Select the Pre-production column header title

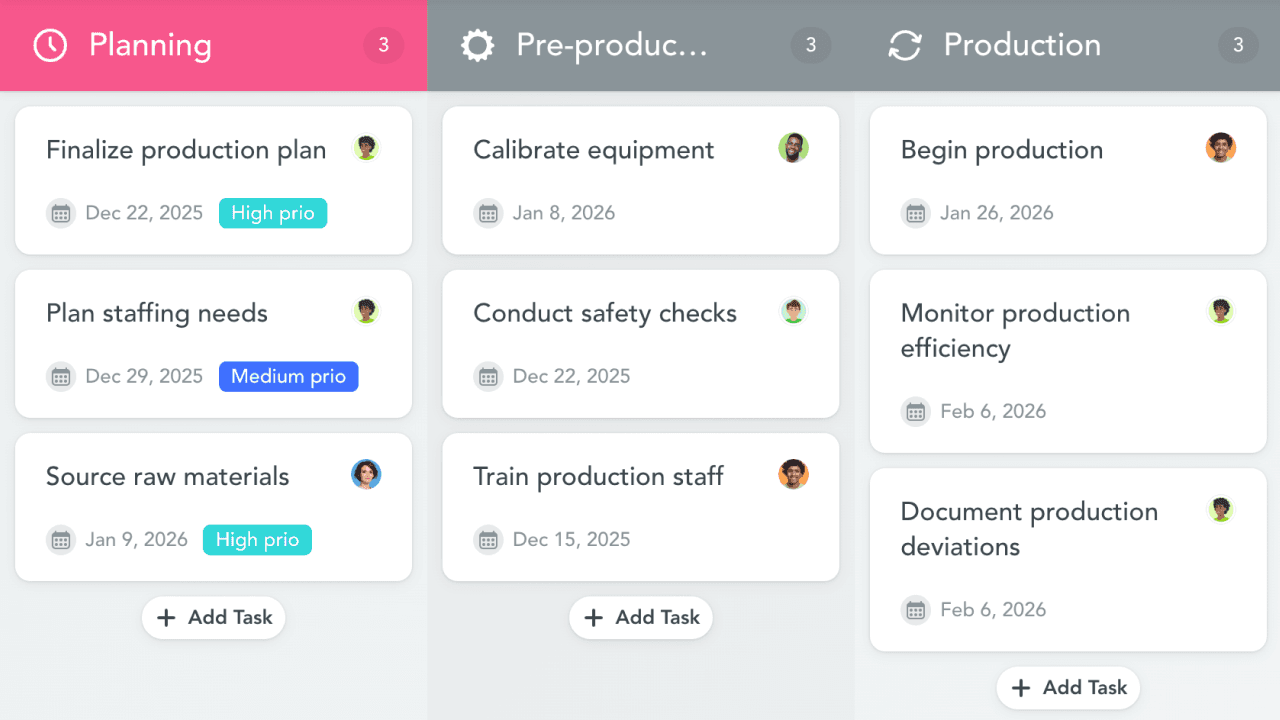click(x=612, y=45)
